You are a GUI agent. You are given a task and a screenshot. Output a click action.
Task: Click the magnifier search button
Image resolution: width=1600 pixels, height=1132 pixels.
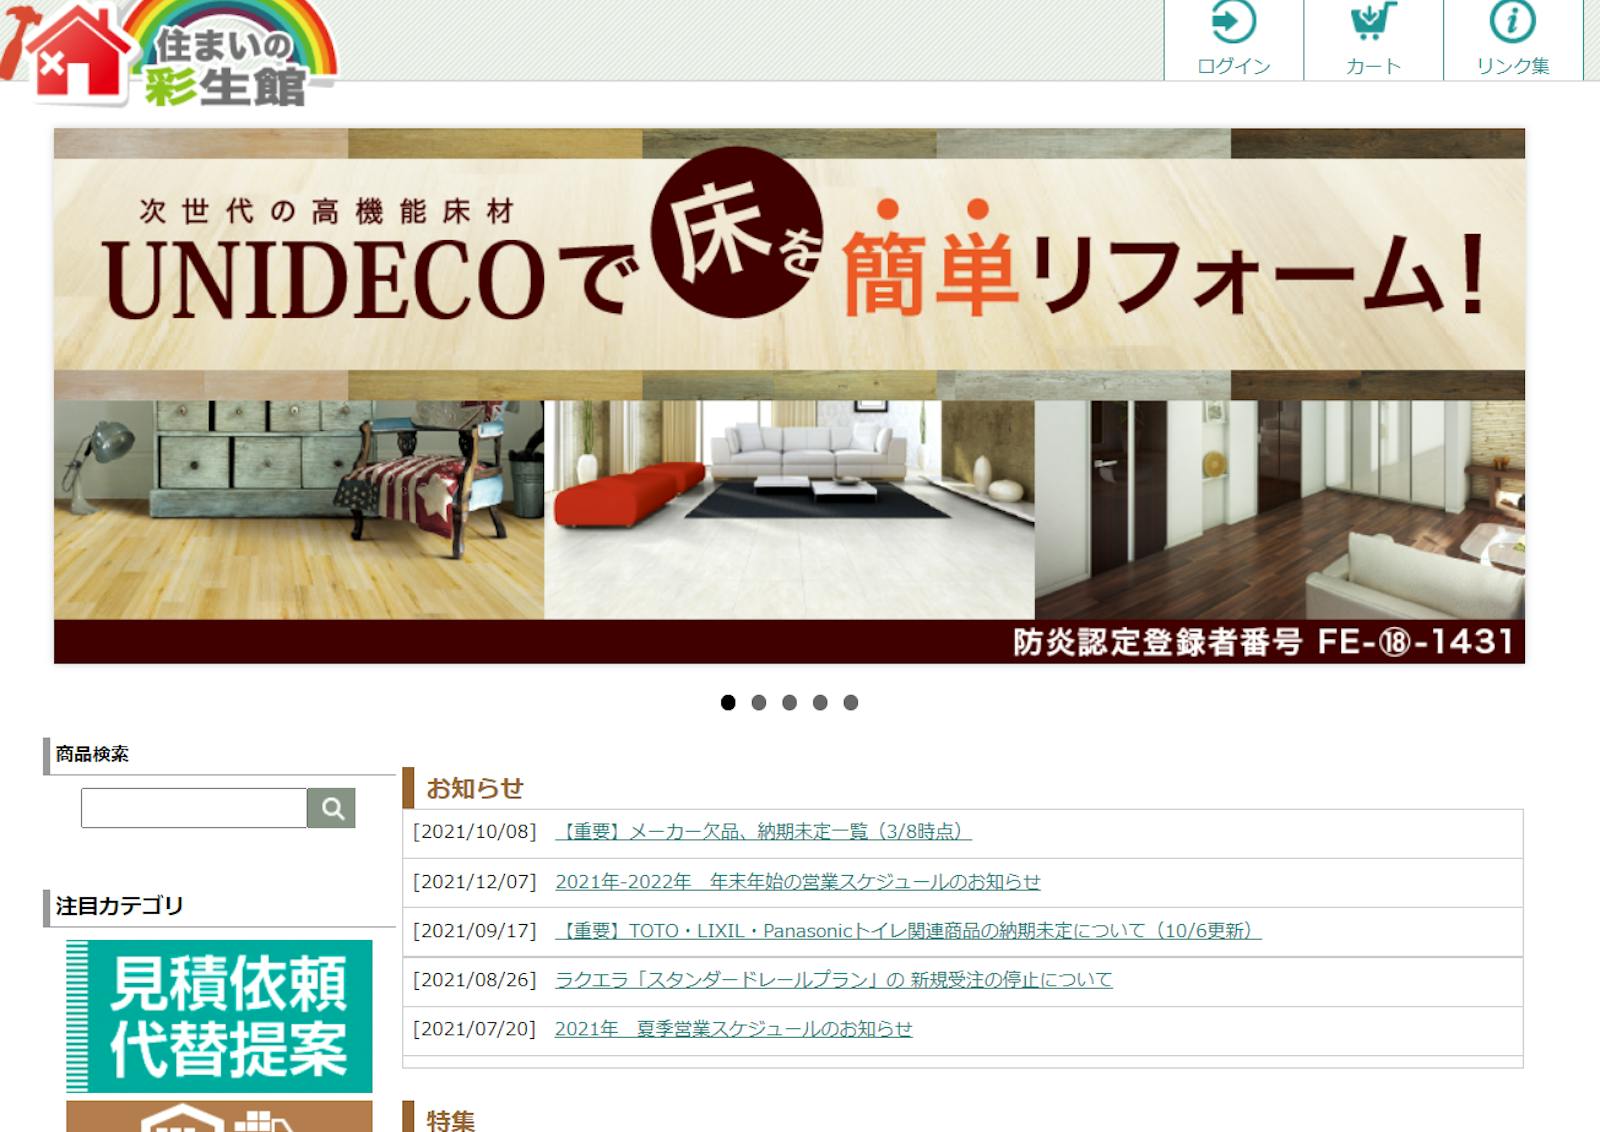coord(332,808)
